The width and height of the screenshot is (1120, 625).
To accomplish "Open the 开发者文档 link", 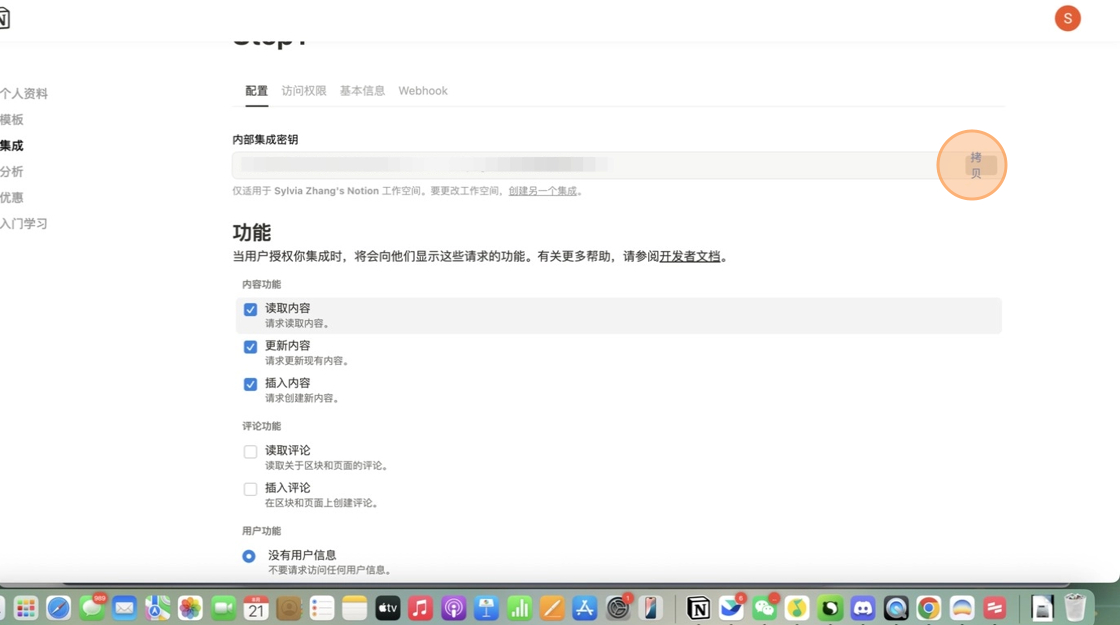I will tap(689, 256).
